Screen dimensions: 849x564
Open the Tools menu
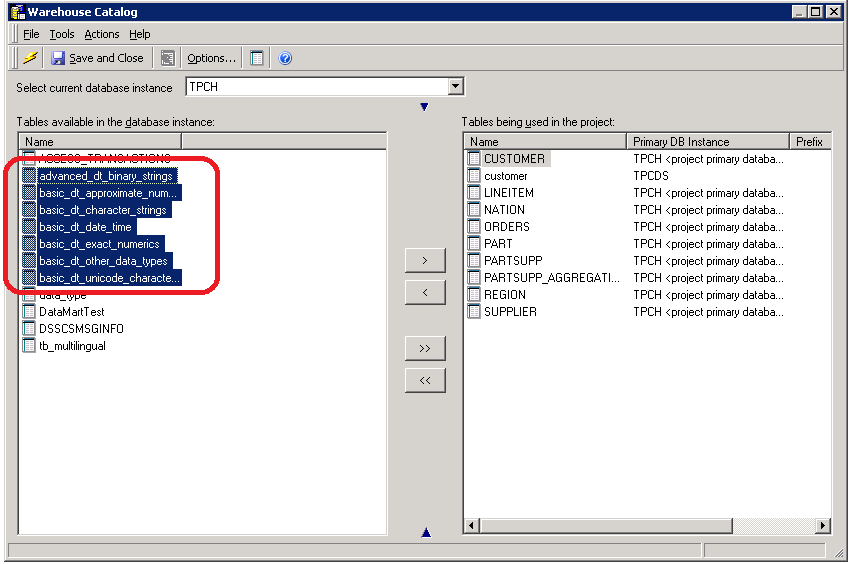[x=62, y=34]
